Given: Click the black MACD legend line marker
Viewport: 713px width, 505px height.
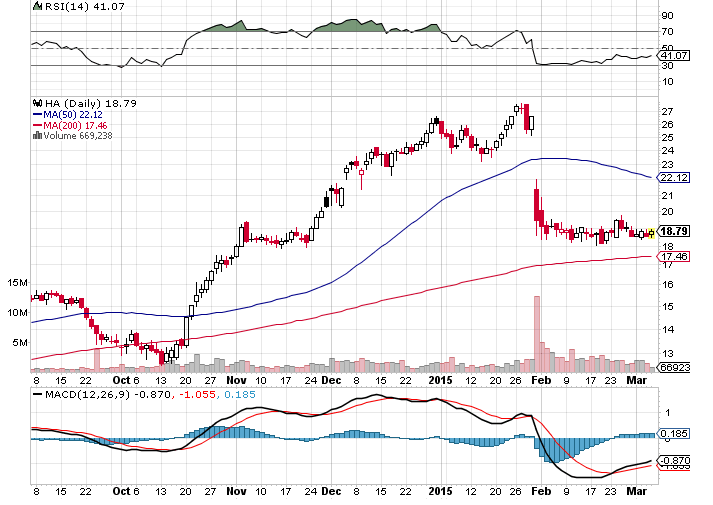Looking at the screenshot, I should pyautogui.click(x=38, y=394).
